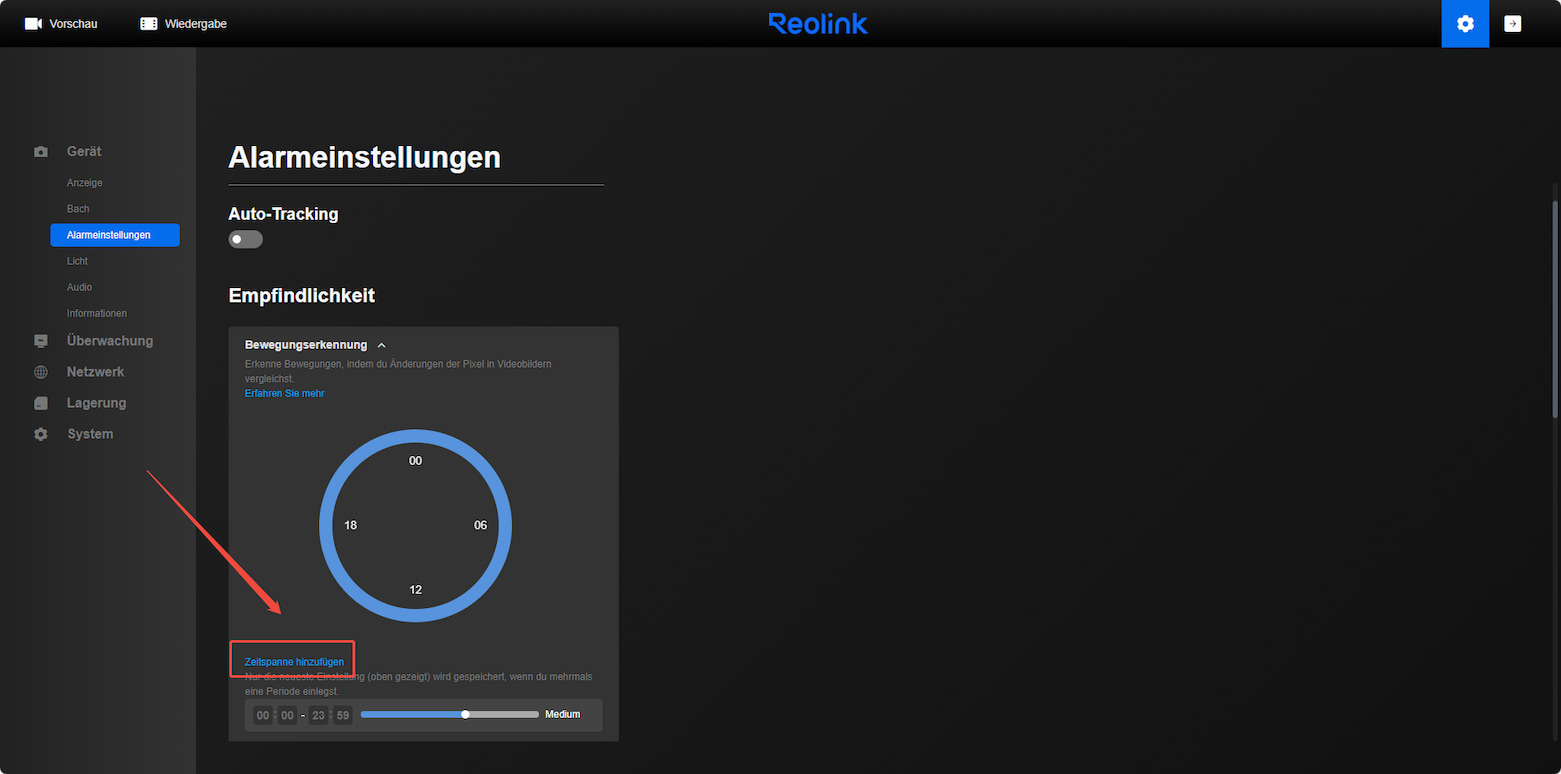Select Bach in the sidebar
Image resolution: width=1561 pixels, height=774 pixels.
pos(78,209)
